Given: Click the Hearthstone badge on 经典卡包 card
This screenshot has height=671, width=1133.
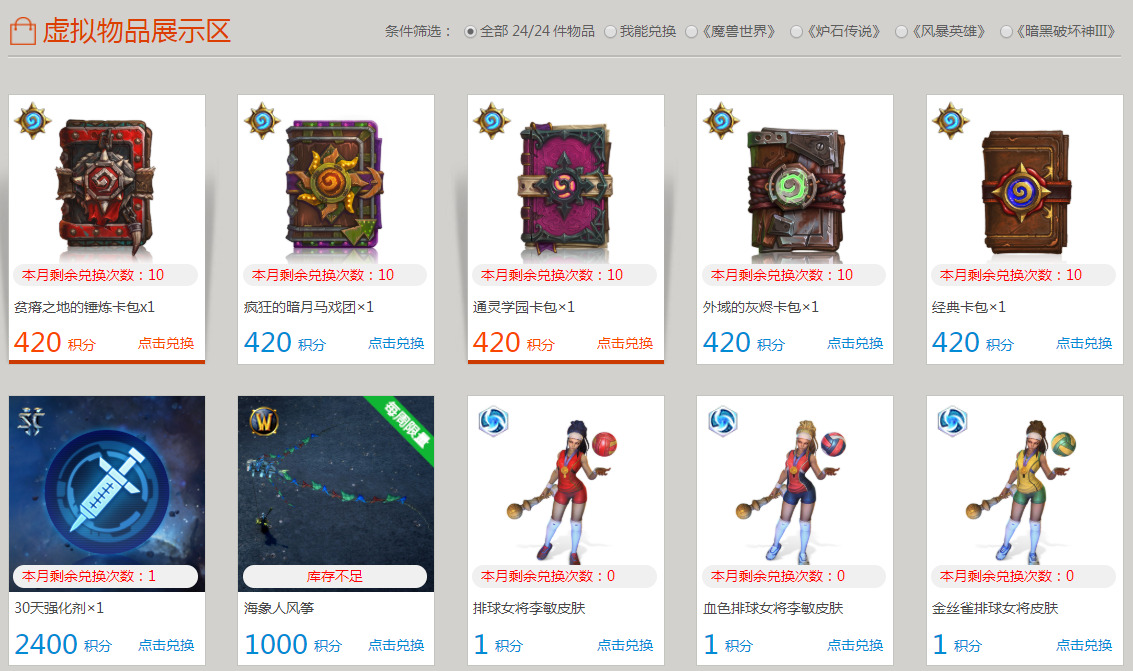Looking at the screenshot, I should [x=951, y=121].
